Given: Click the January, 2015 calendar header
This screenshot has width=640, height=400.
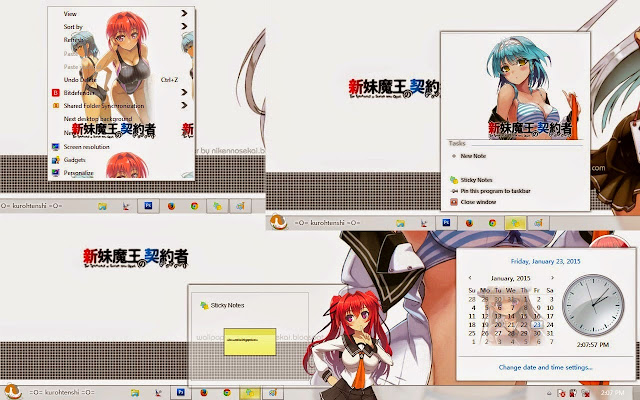Looking at the screenshot, I should (510, 278).
